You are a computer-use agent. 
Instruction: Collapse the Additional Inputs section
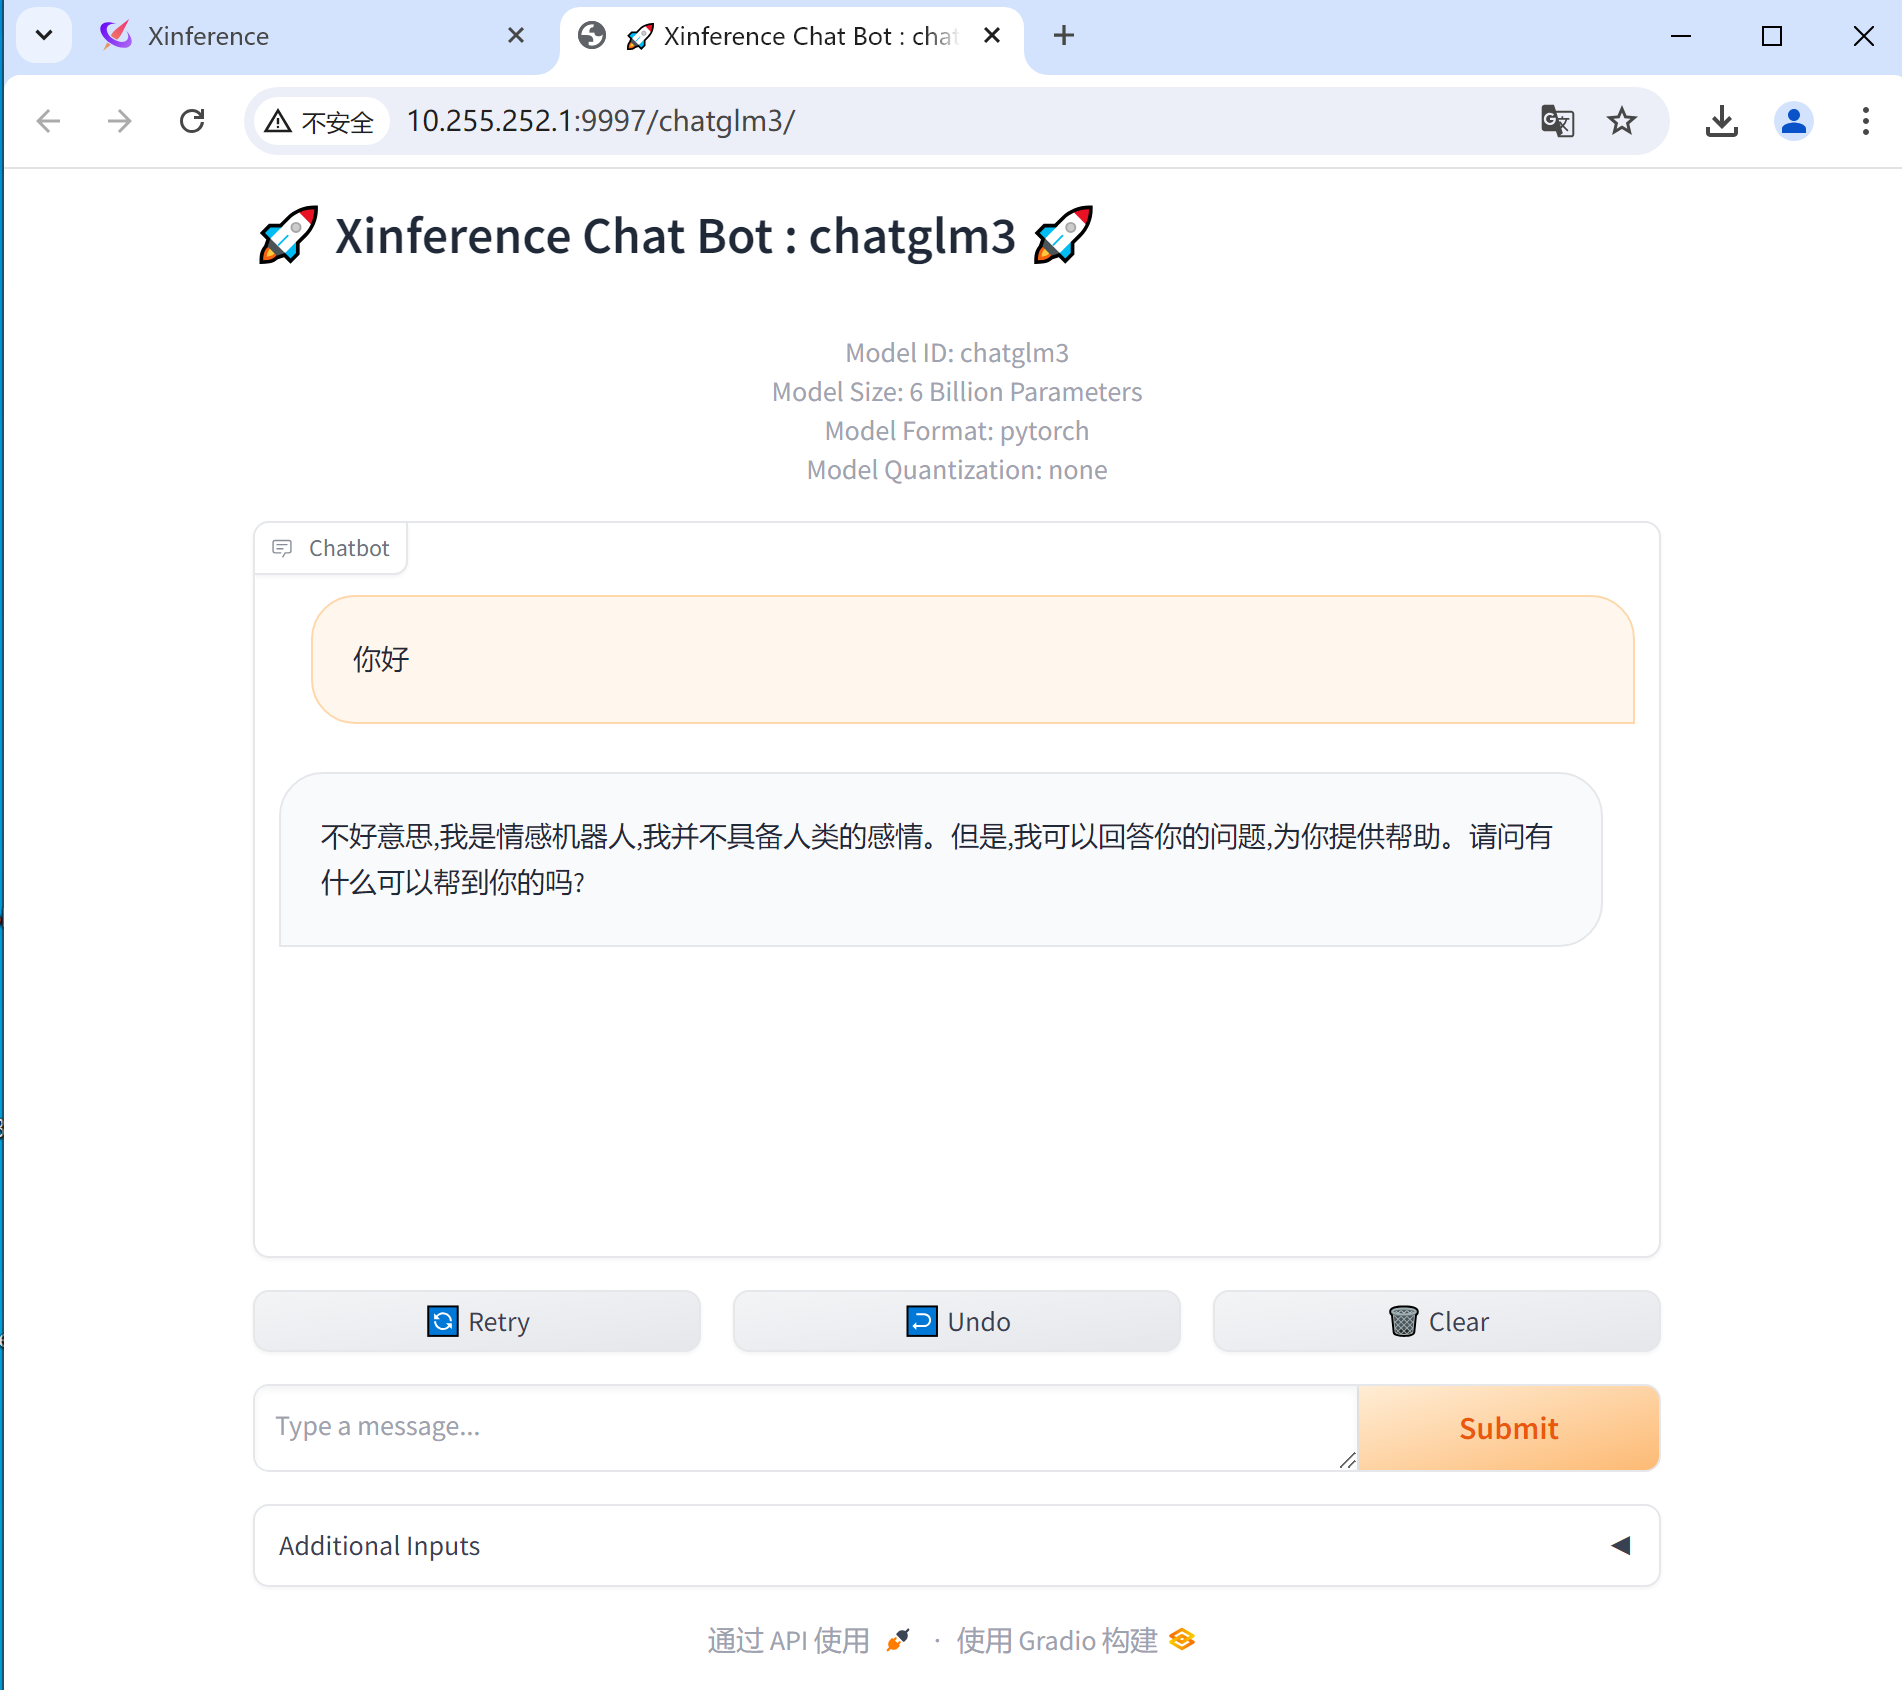coord(1621,1545)
